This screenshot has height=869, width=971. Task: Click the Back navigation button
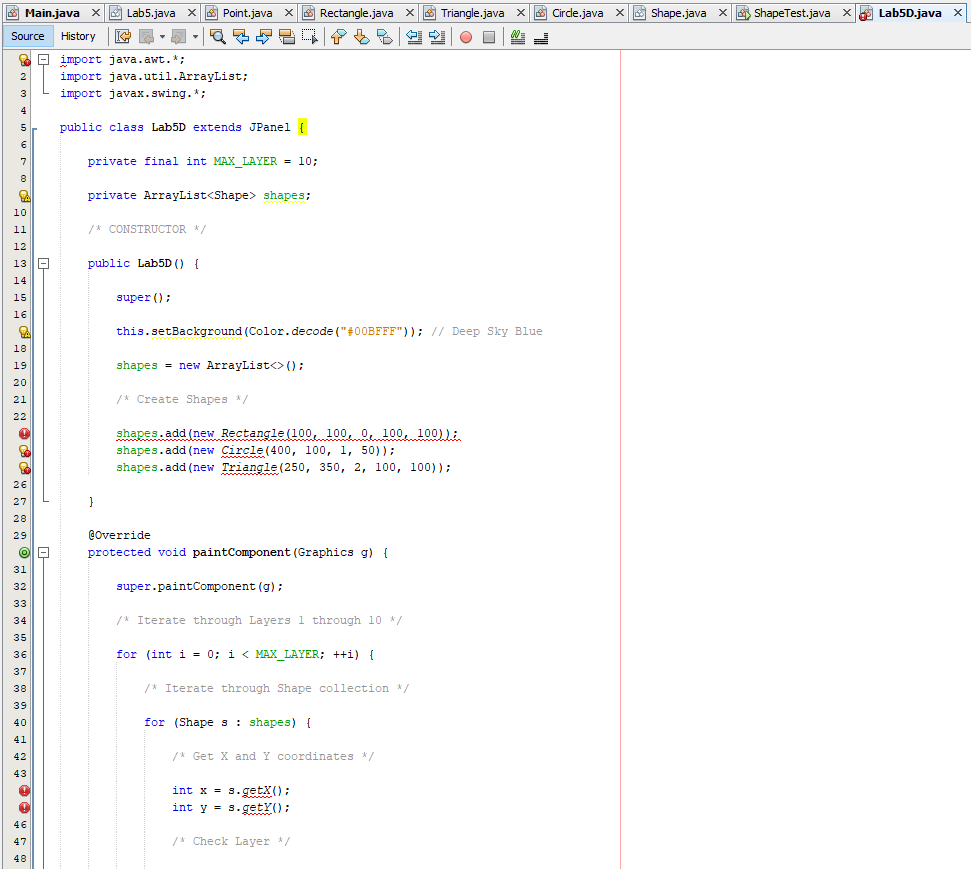pyautogui.click(x=144, y=36)
